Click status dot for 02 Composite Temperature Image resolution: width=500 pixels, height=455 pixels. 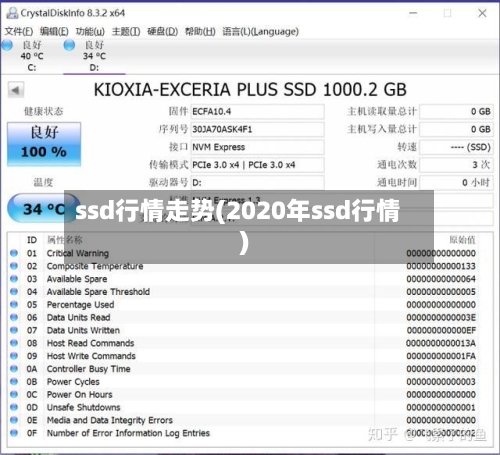14,266
